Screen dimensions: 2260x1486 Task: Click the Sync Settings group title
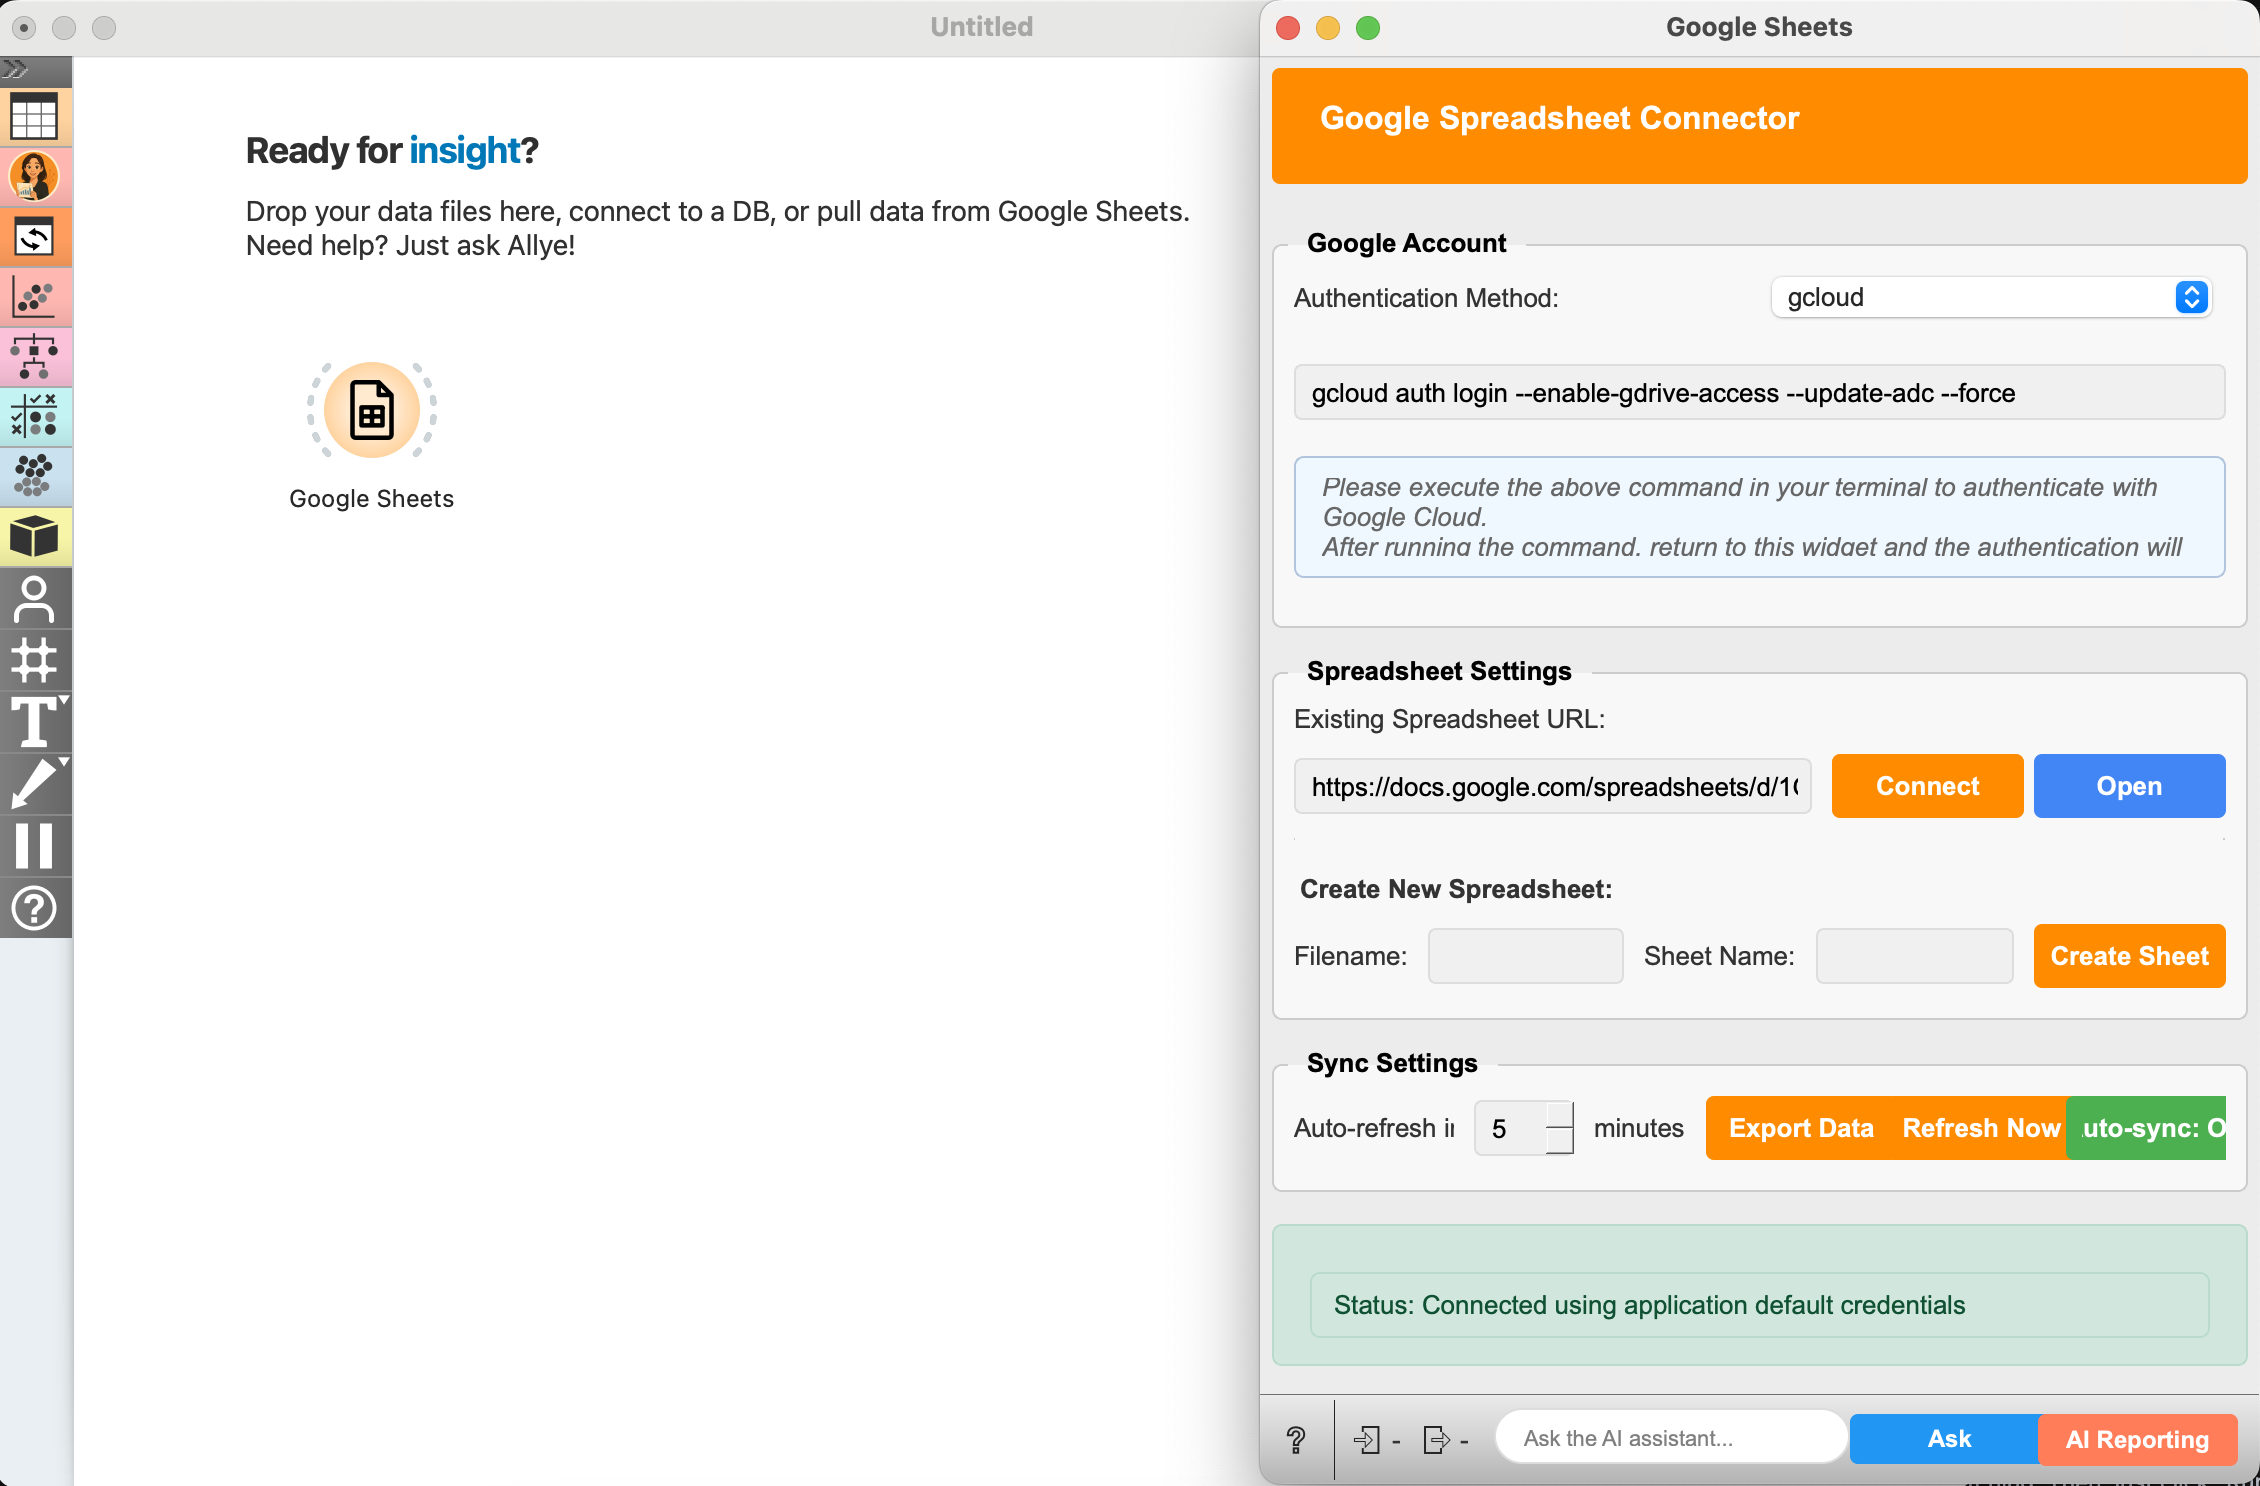1392,1063
